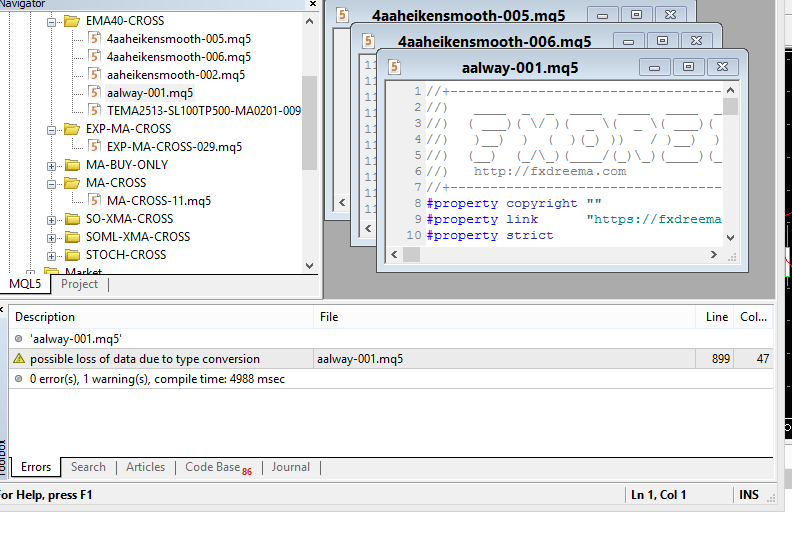The image size is (792, 533).
Task: Click the warning triangle icon in Errors list
Action: pos(19,359)
